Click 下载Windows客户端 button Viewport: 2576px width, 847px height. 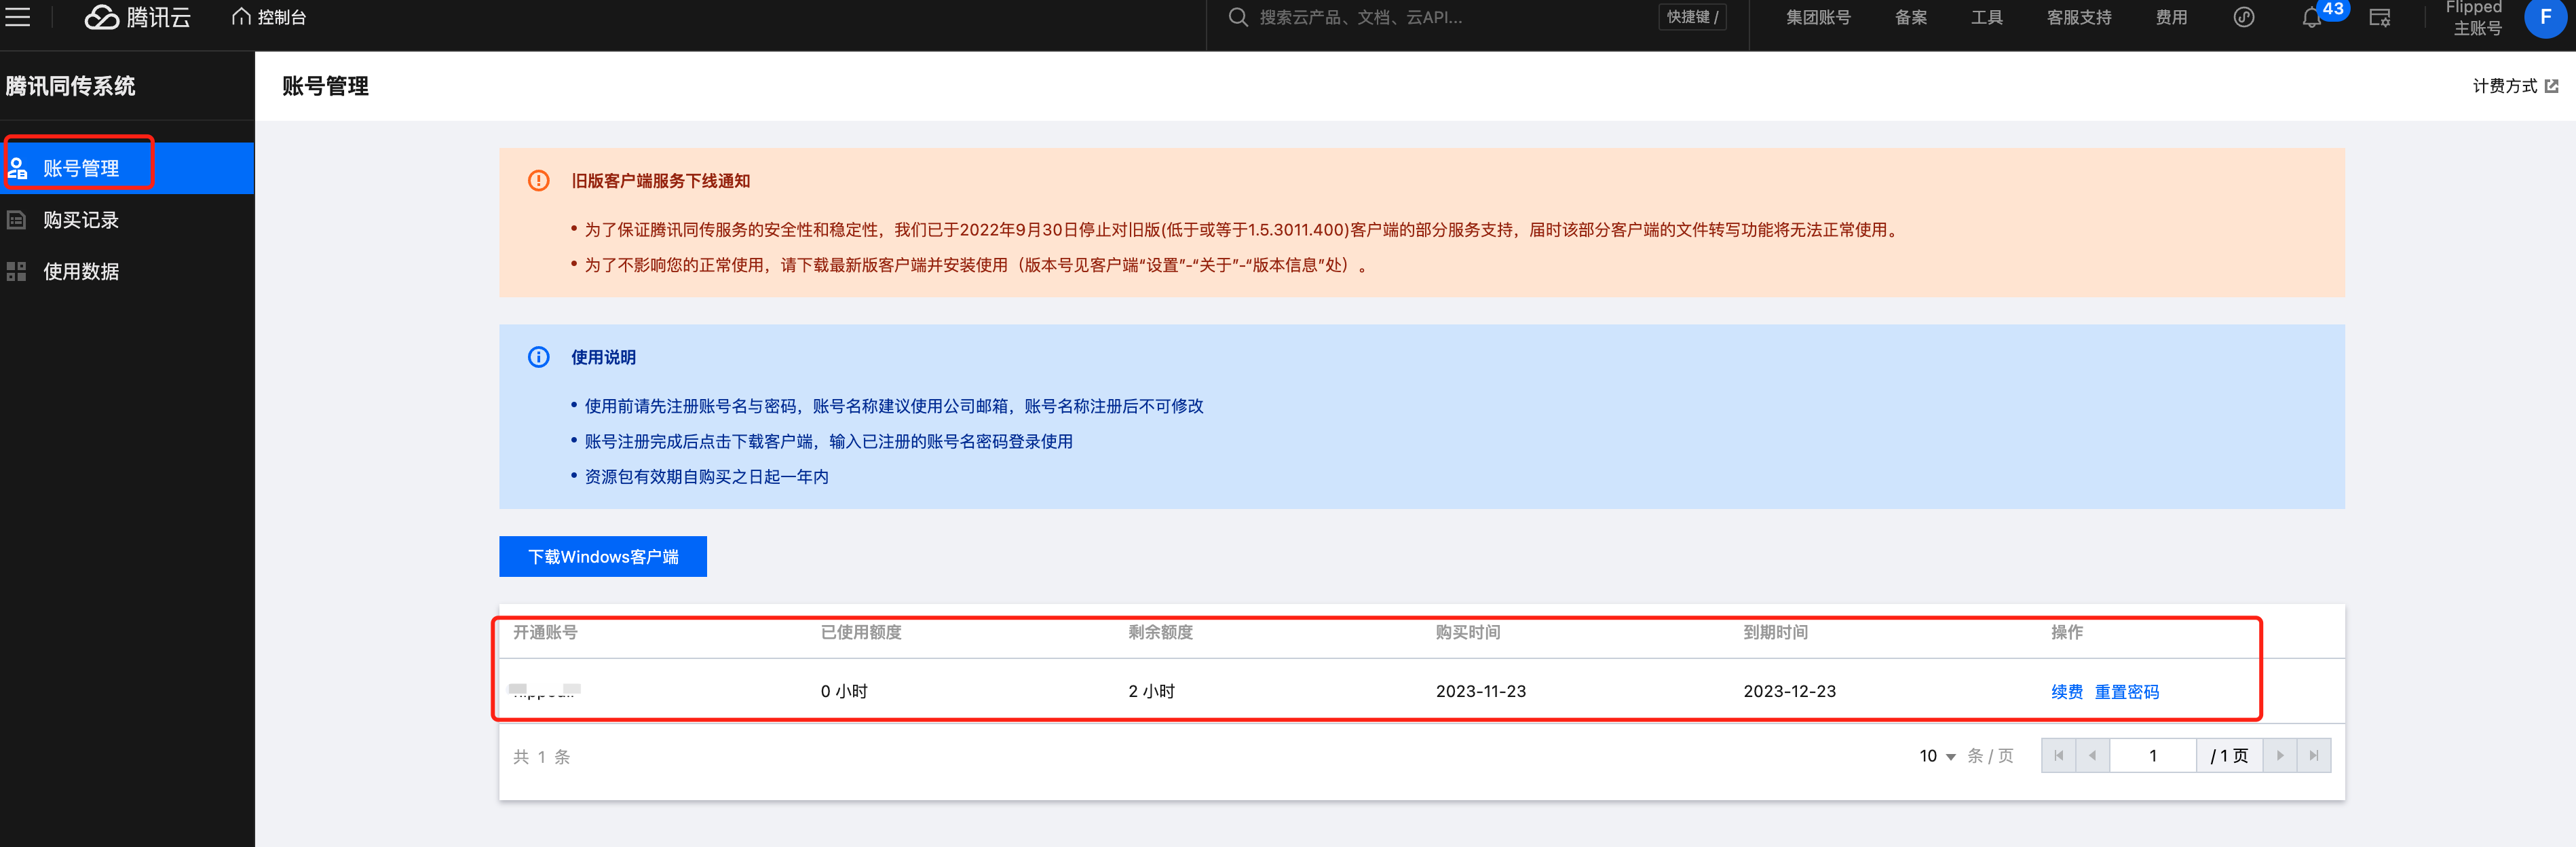click(602, 556)
